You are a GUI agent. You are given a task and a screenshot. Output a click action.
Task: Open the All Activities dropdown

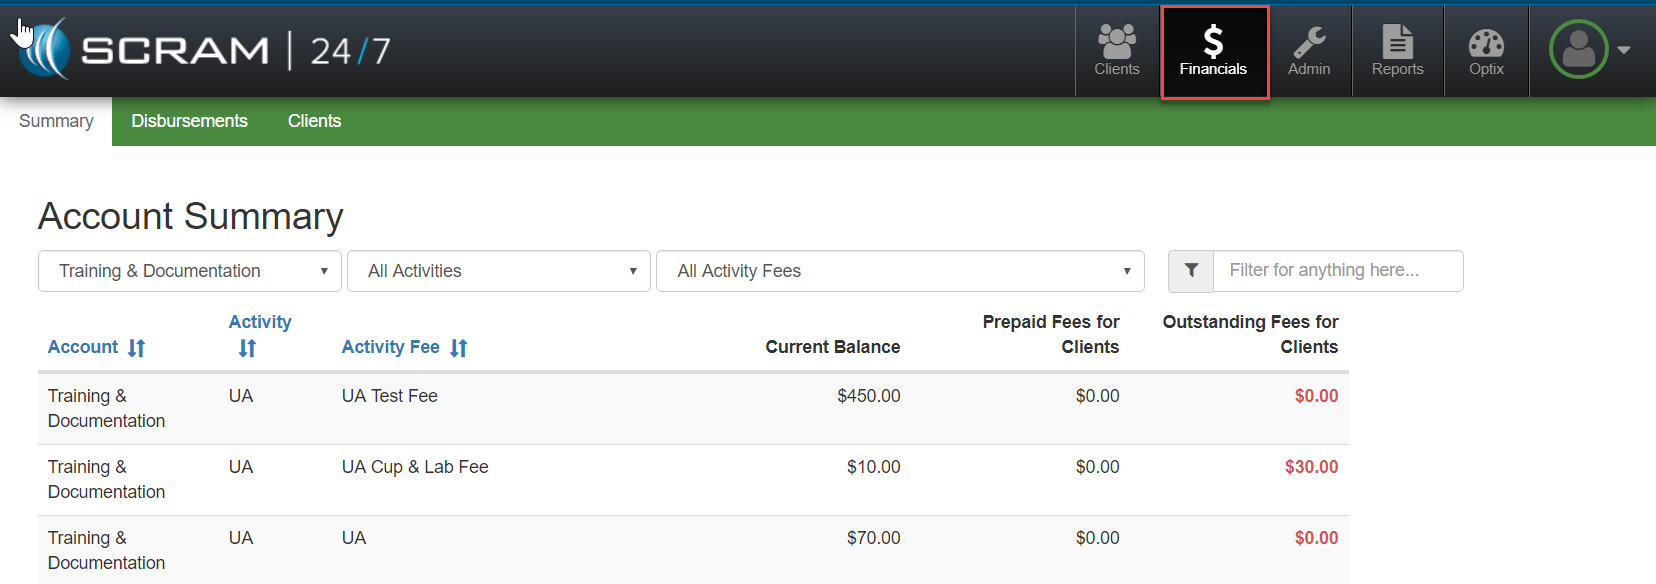coord(499,271)
